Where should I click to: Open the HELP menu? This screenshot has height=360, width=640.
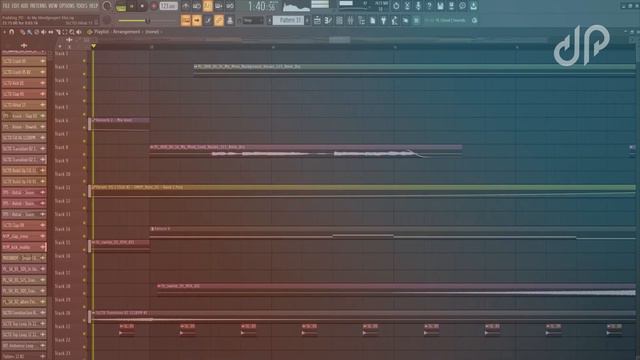point(93,6)
